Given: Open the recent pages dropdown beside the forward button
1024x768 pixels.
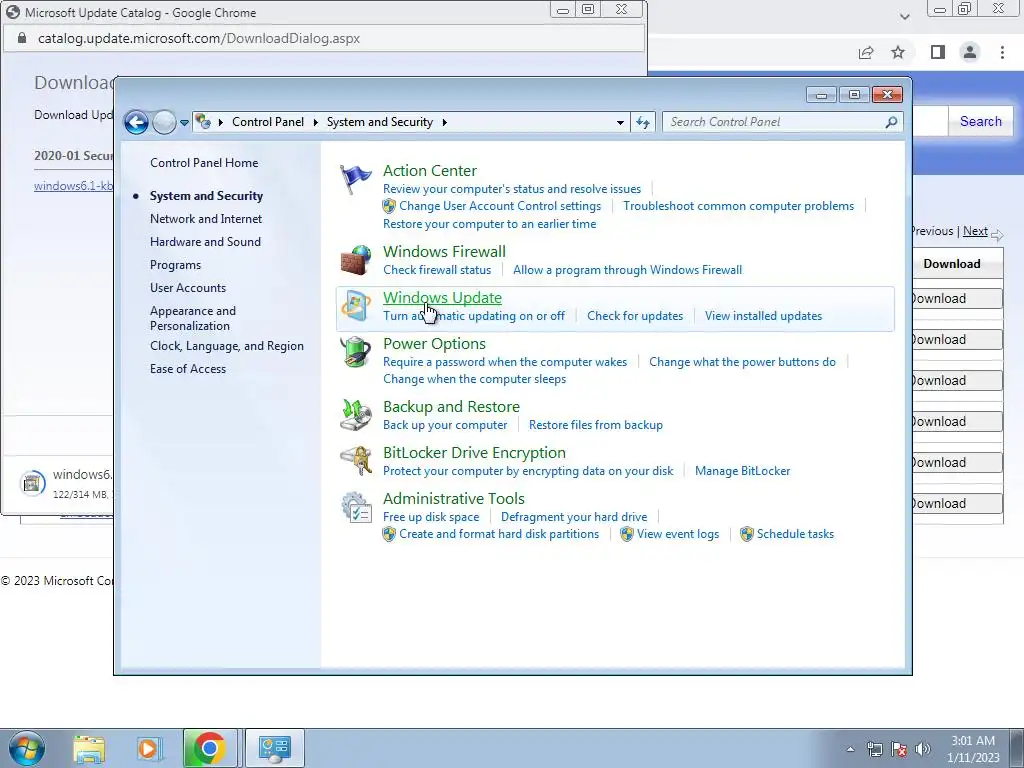Looking at the screenshot, I should 184,123.
